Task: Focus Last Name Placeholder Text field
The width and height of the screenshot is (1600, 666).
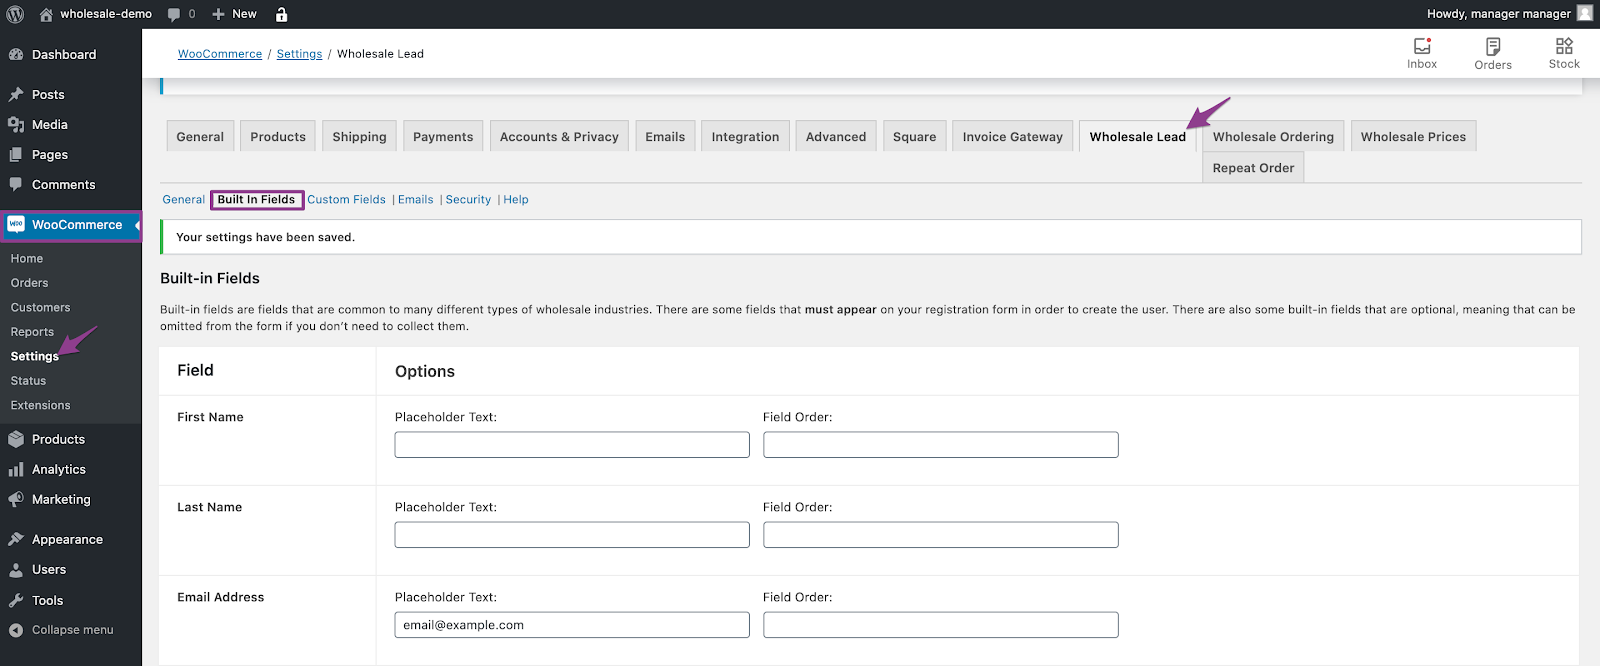Action: click(572, 534)
